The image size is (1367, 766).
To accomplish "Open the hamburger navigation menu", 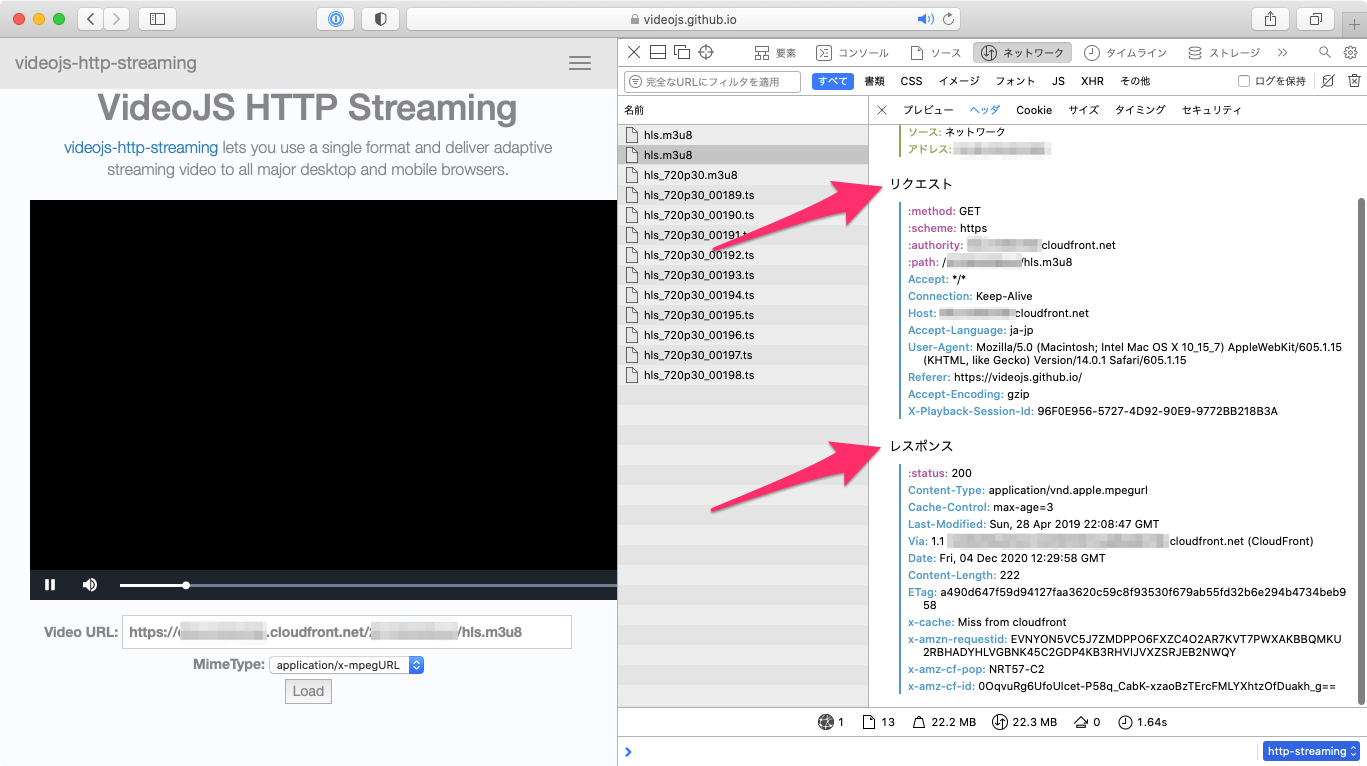I will (x=580, y=63).
